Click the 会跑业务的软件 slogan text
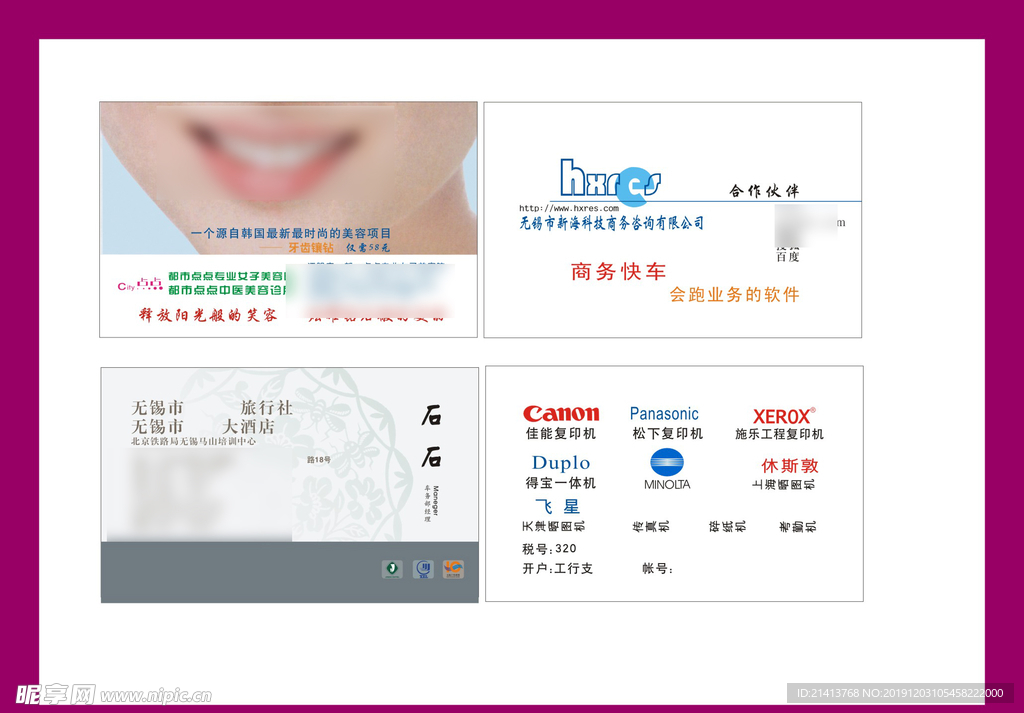Viewport: 1024px width, 713px height. 735,295
